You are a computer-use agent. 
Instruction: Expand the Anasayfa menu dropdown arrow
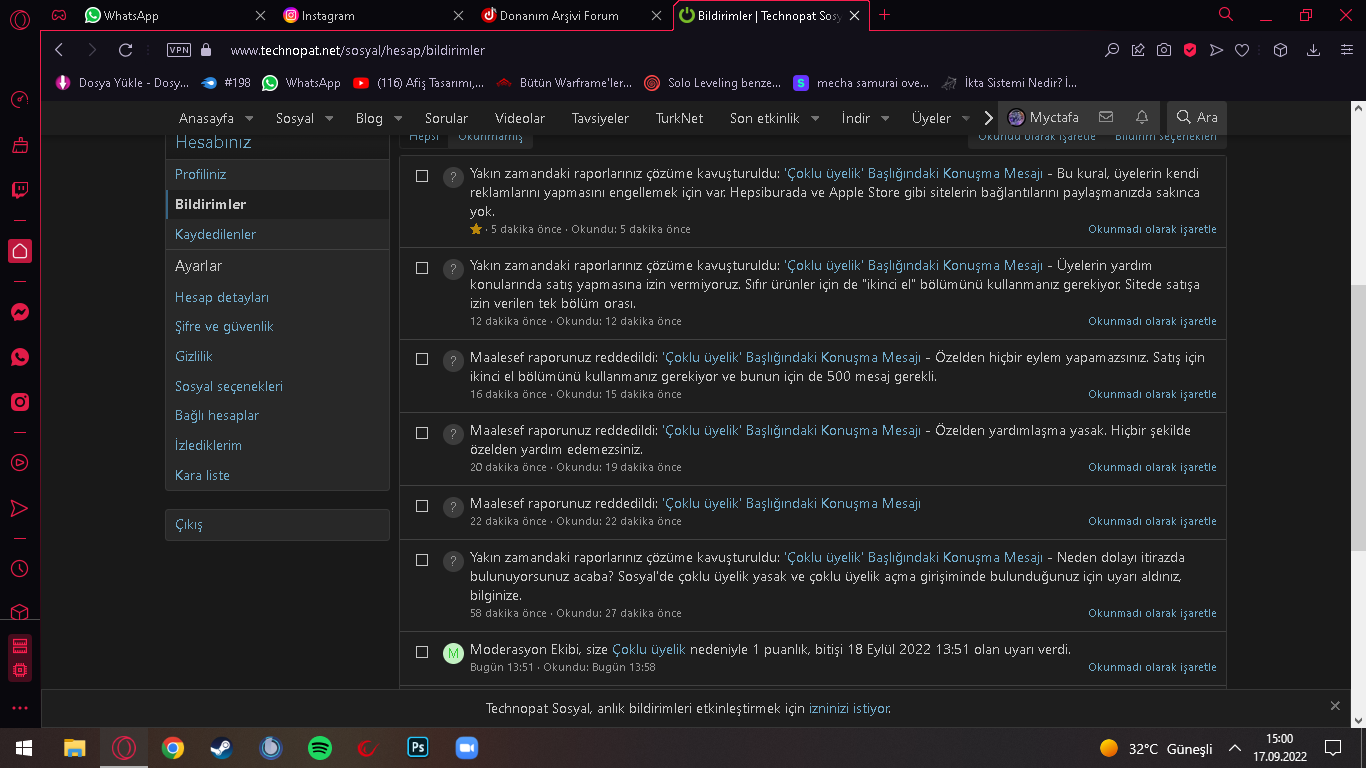[x=247, y=118]
